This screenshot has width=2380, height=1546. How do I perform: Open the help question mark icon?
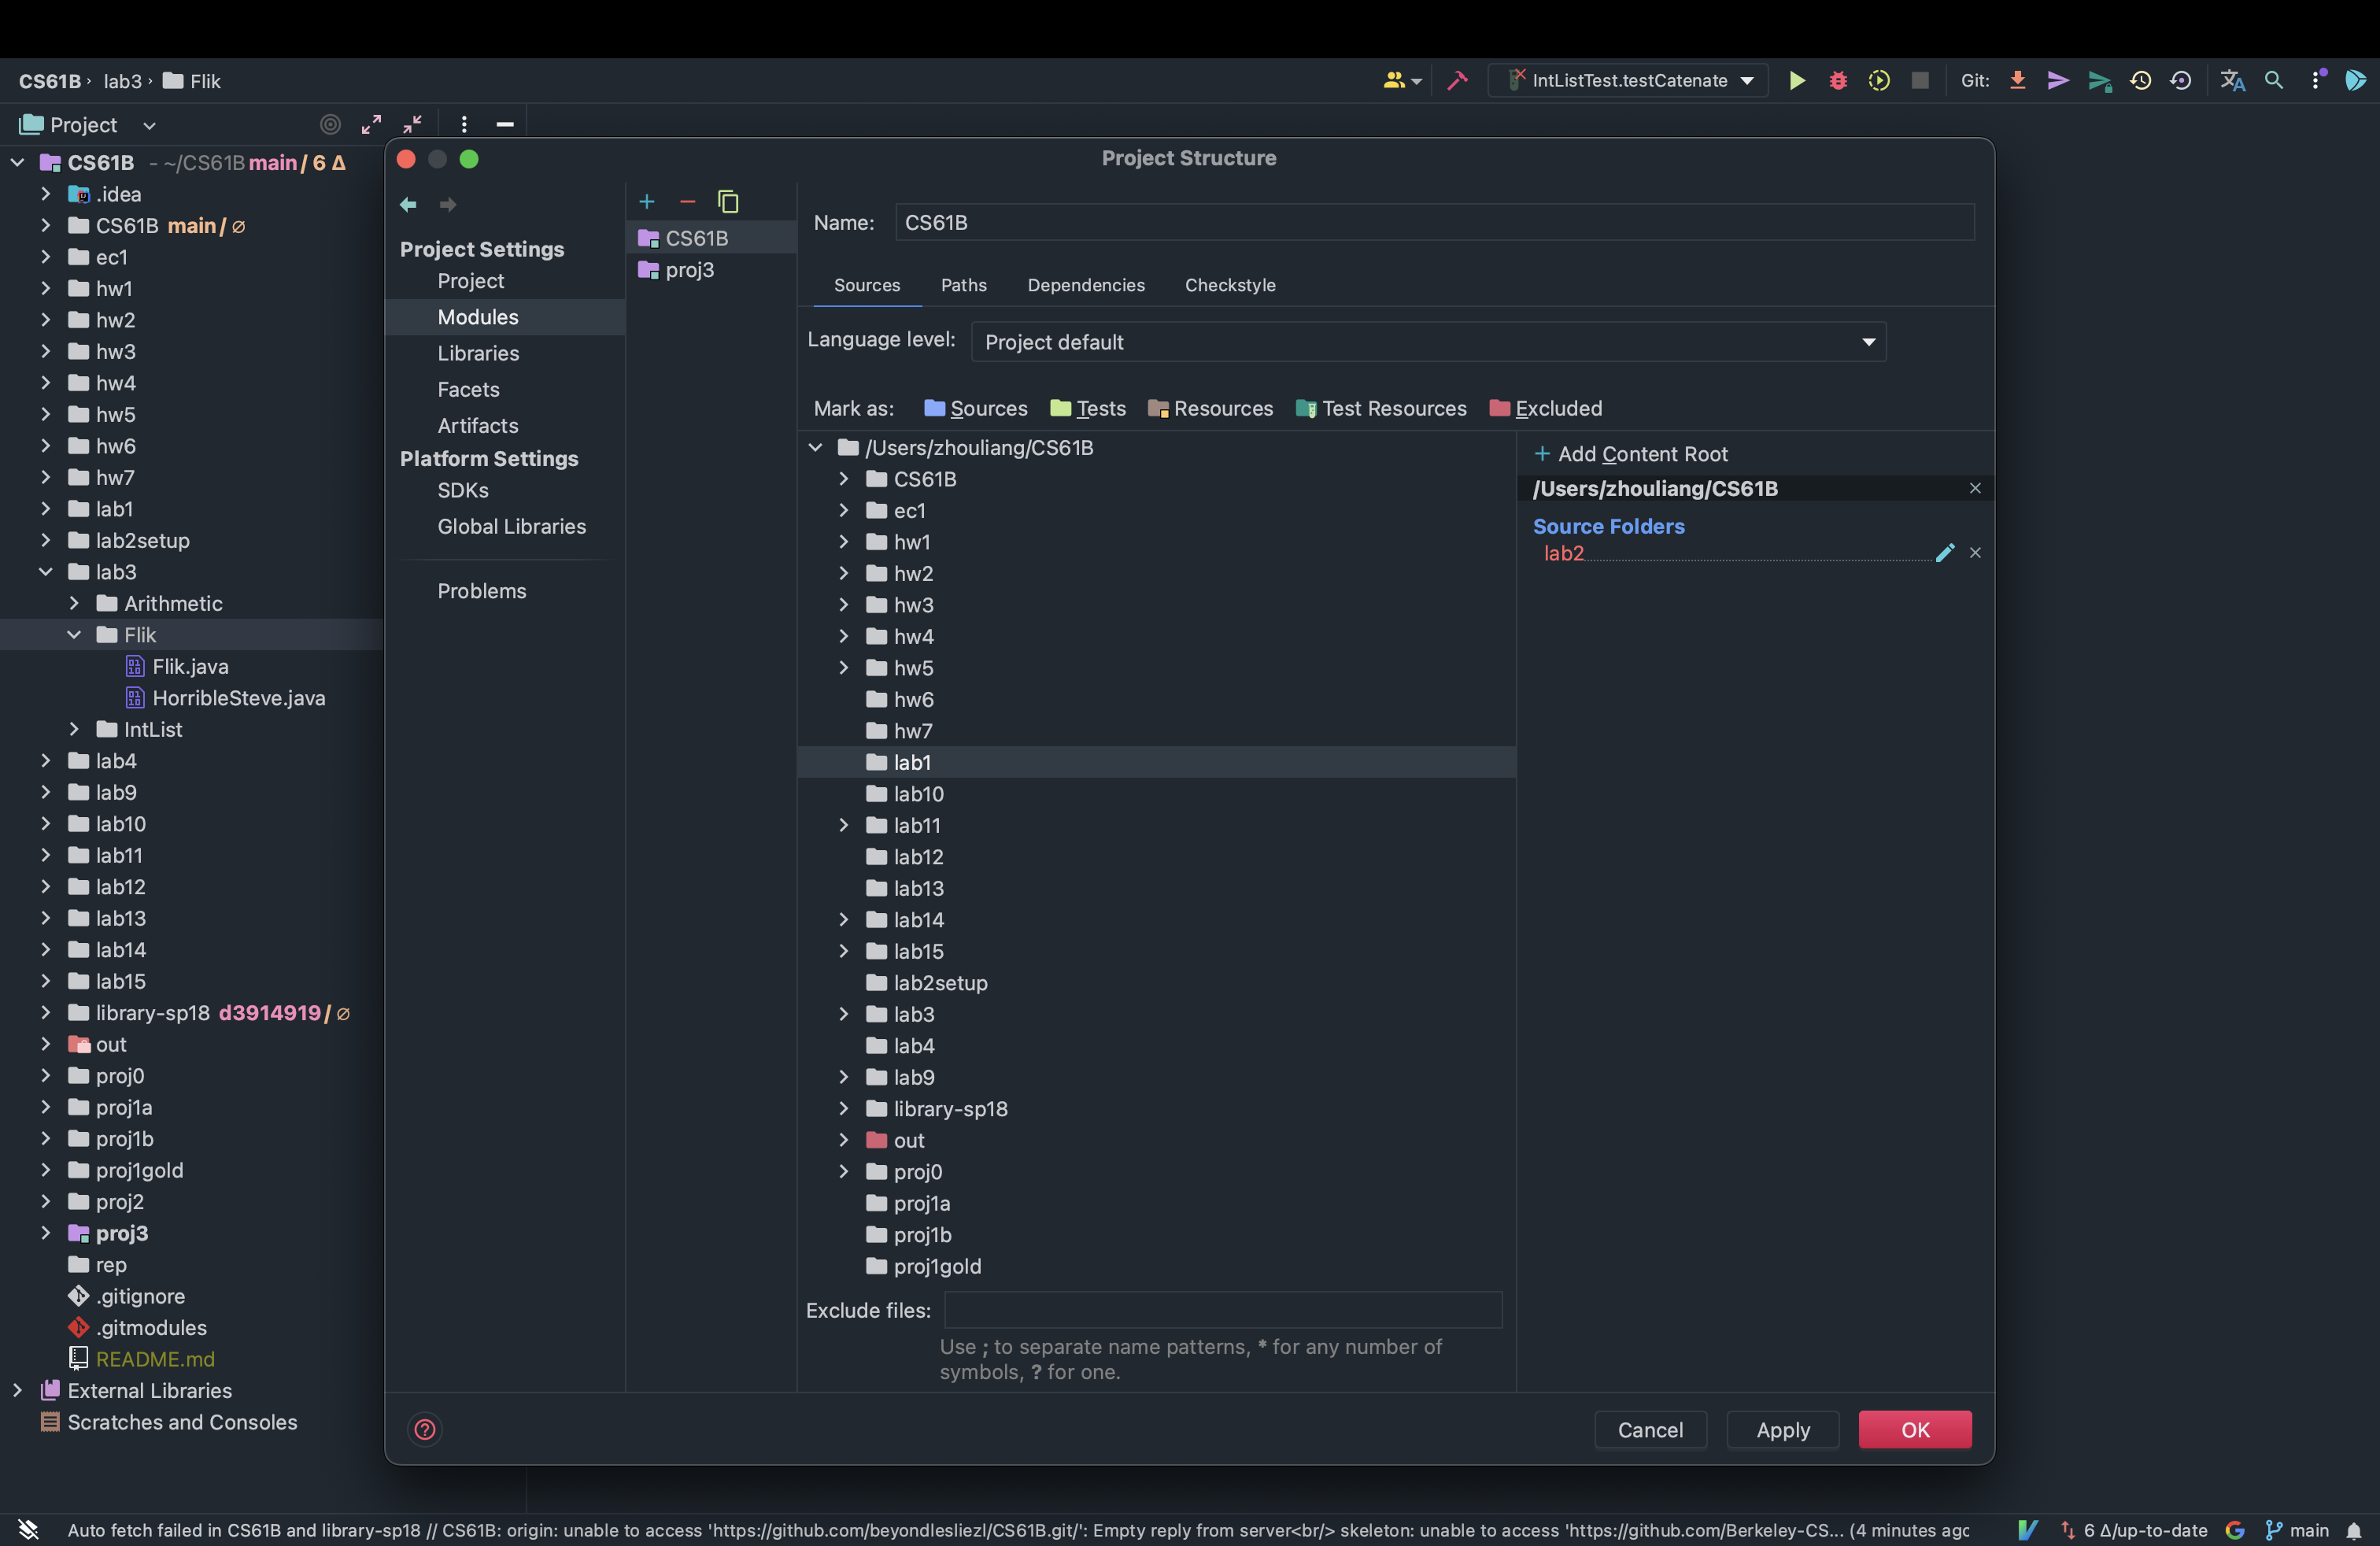[x=425, y=1429]
